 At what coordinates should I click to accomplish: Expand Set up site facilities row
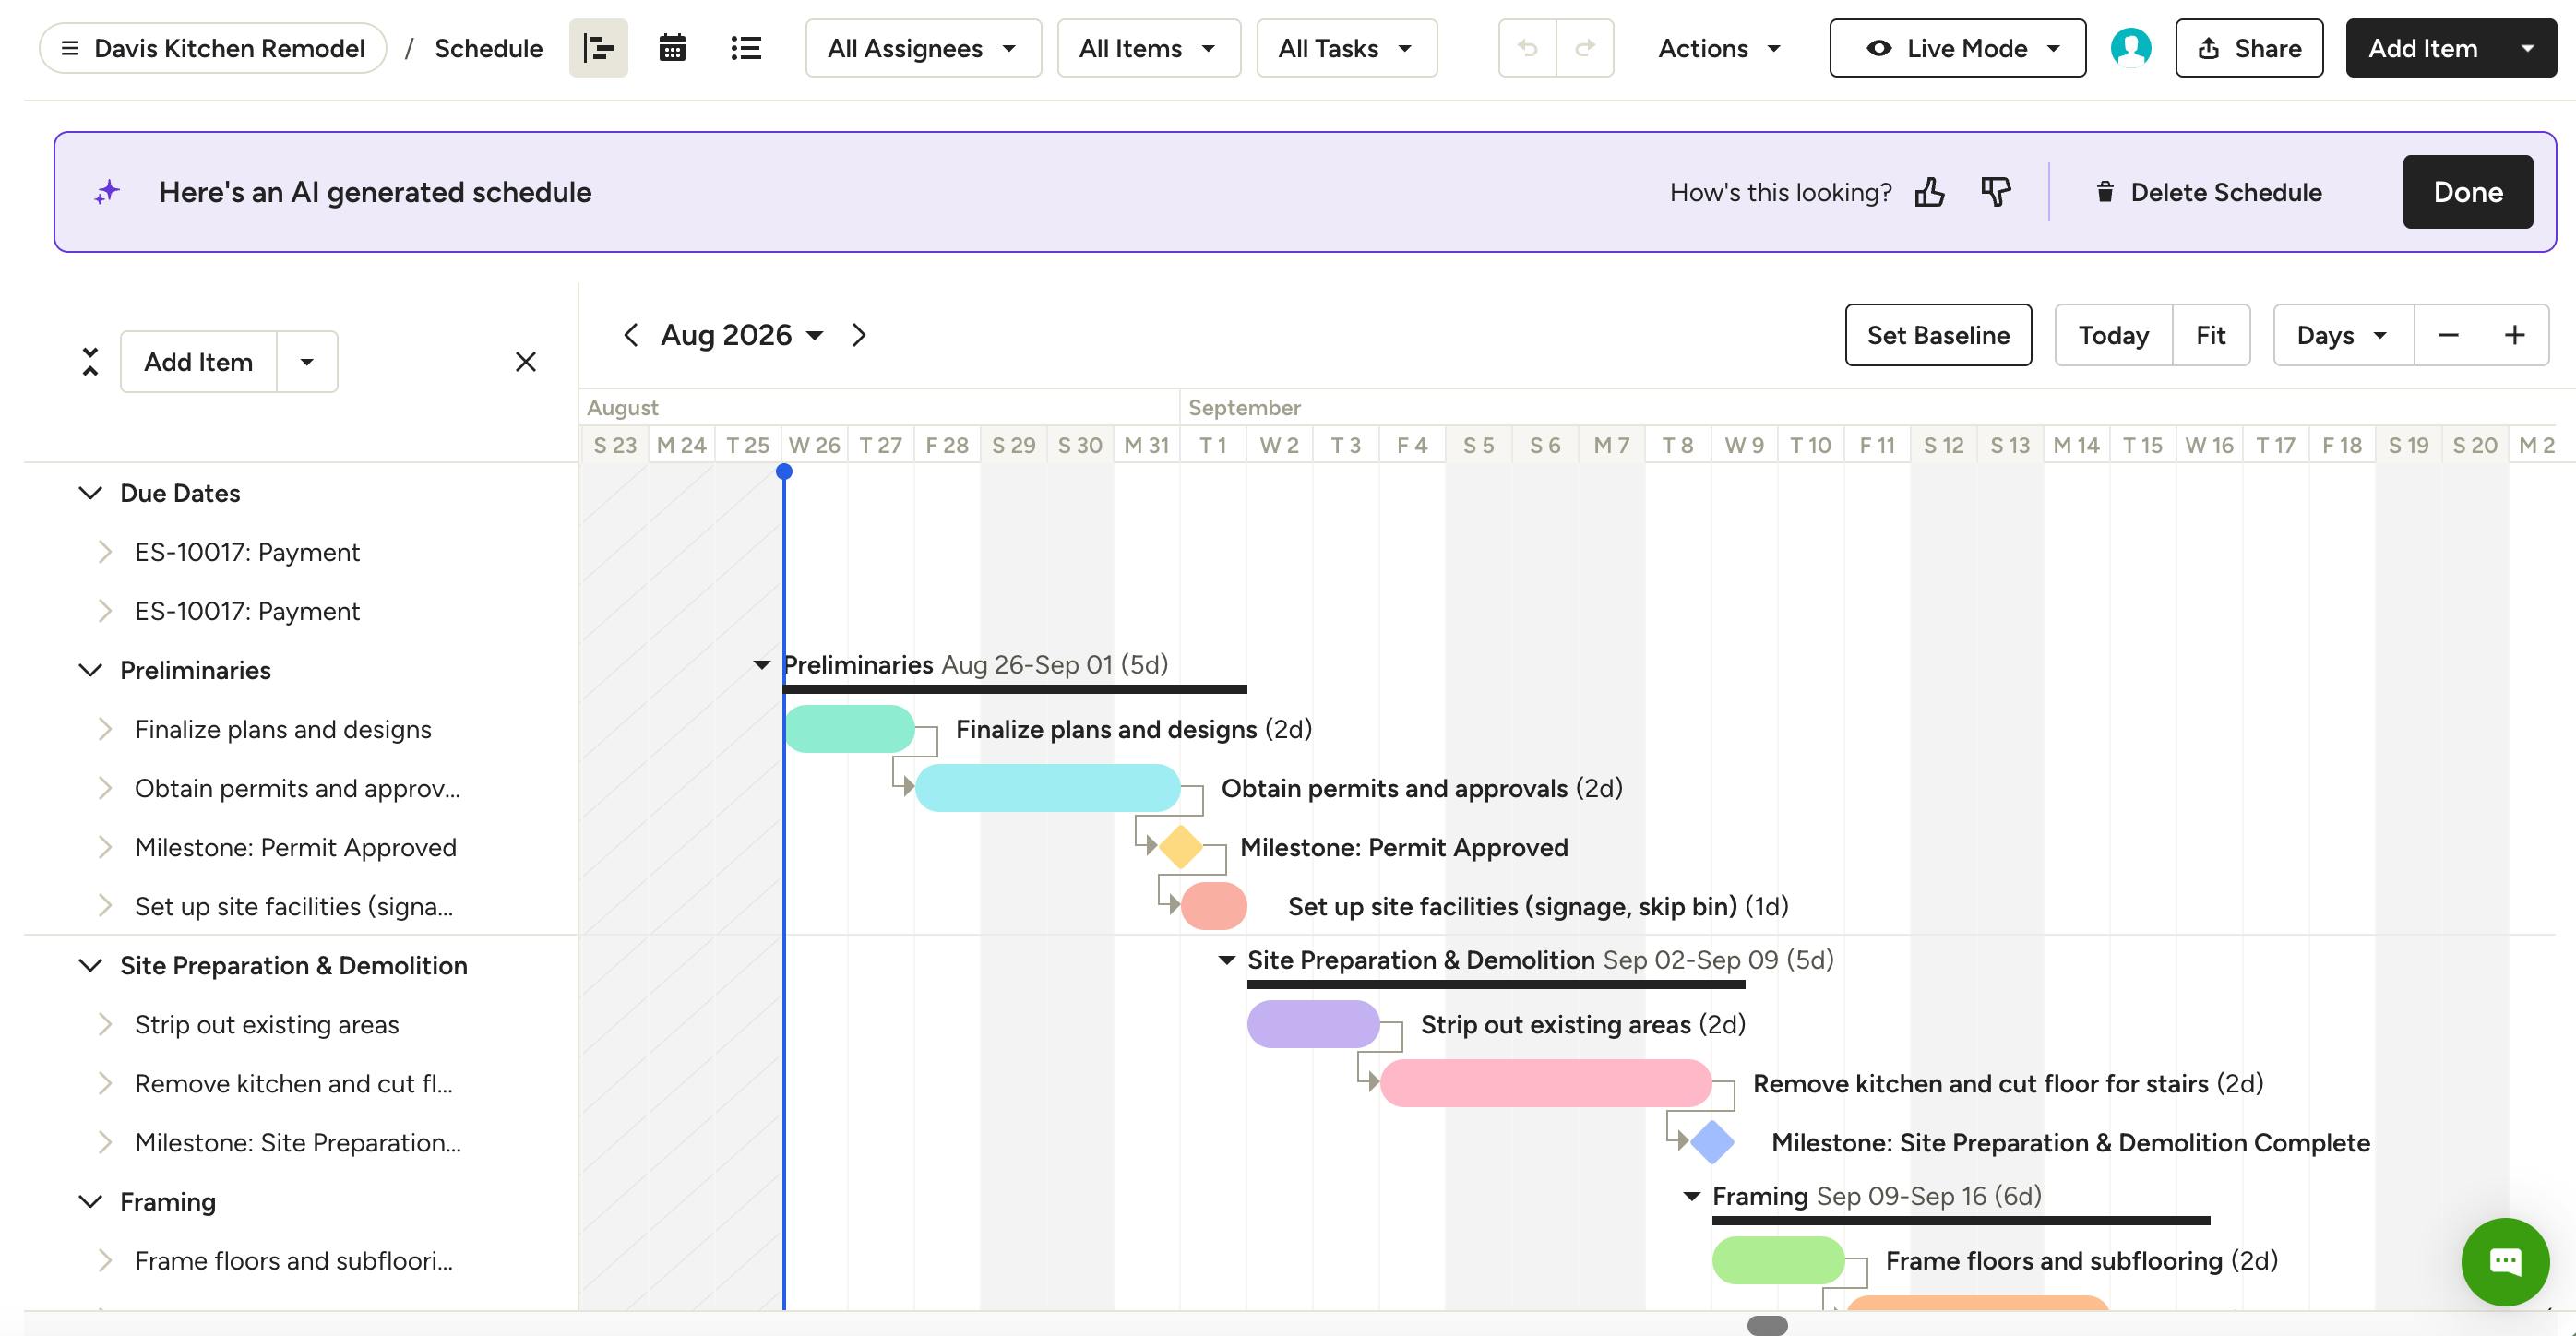tap(105, 906)
